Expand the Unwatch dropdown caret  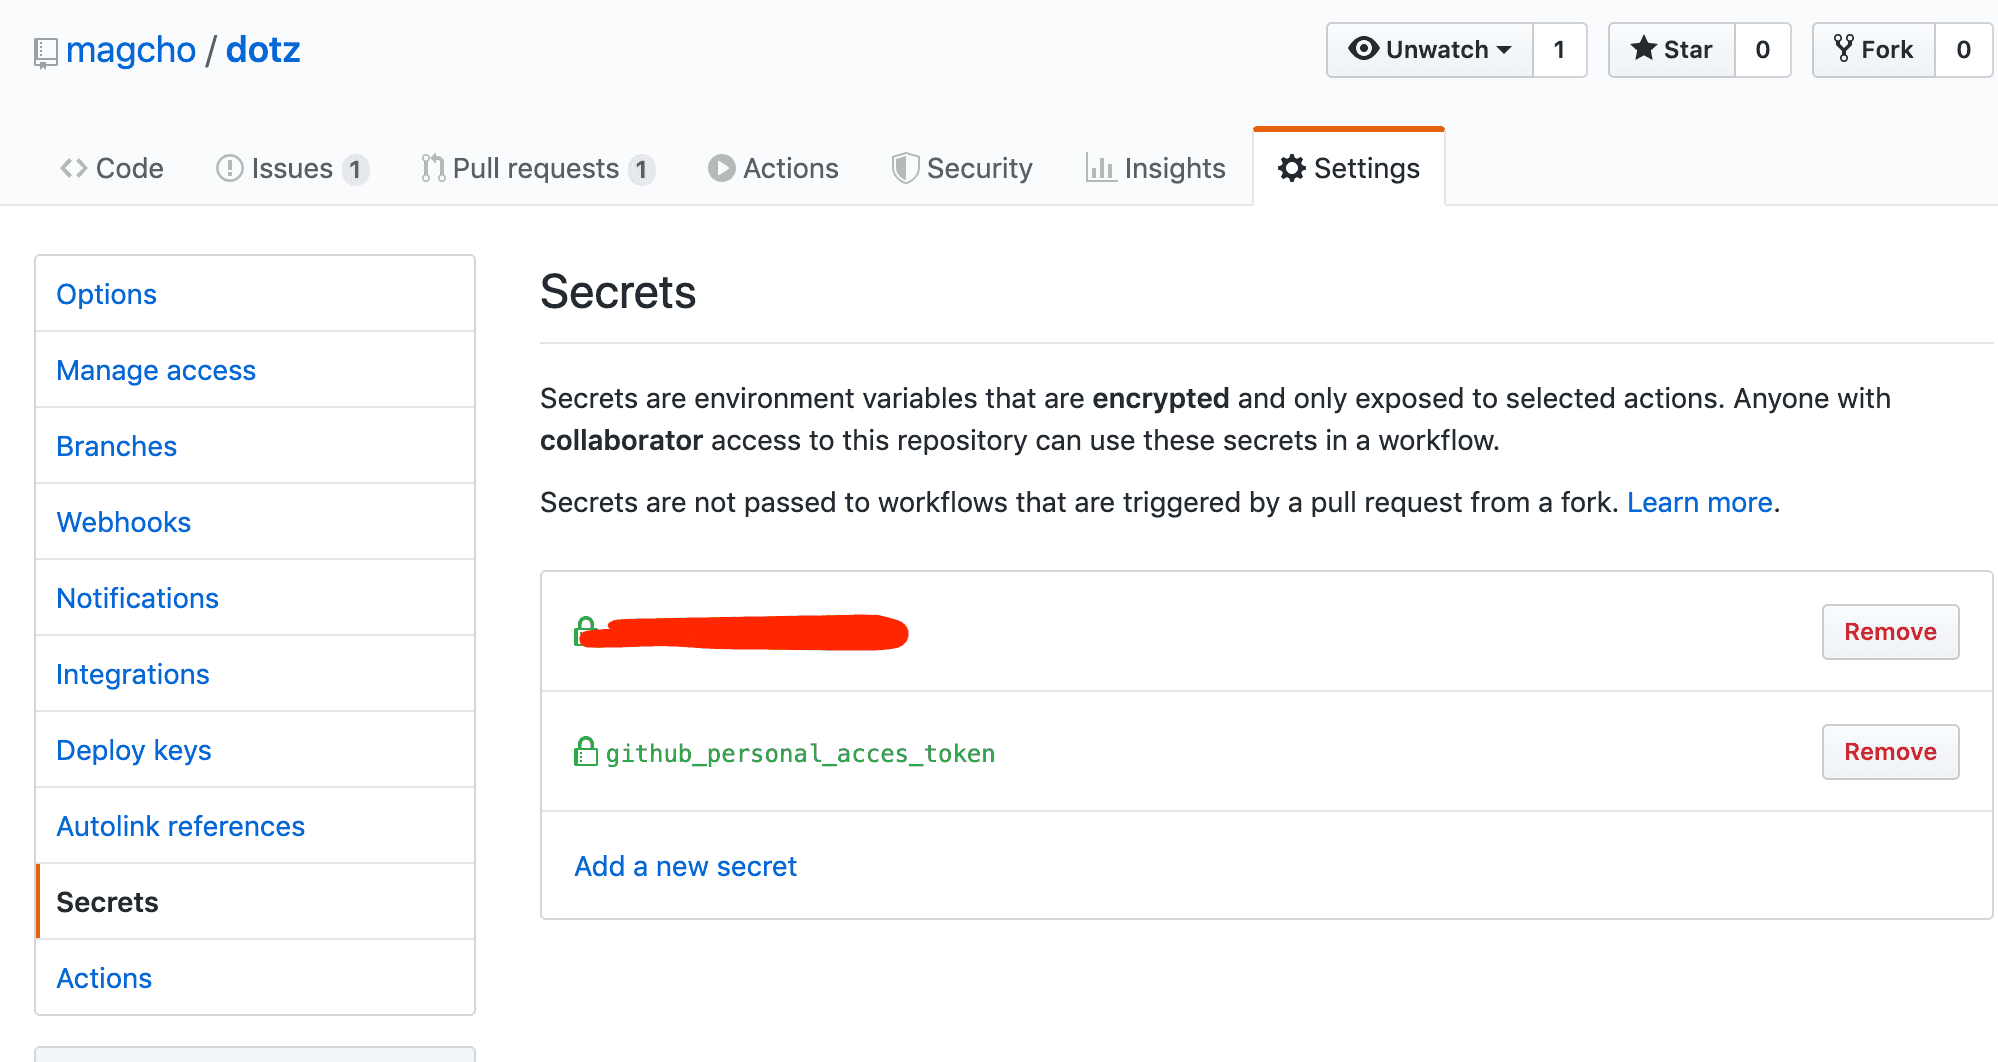coord(1504,50)
